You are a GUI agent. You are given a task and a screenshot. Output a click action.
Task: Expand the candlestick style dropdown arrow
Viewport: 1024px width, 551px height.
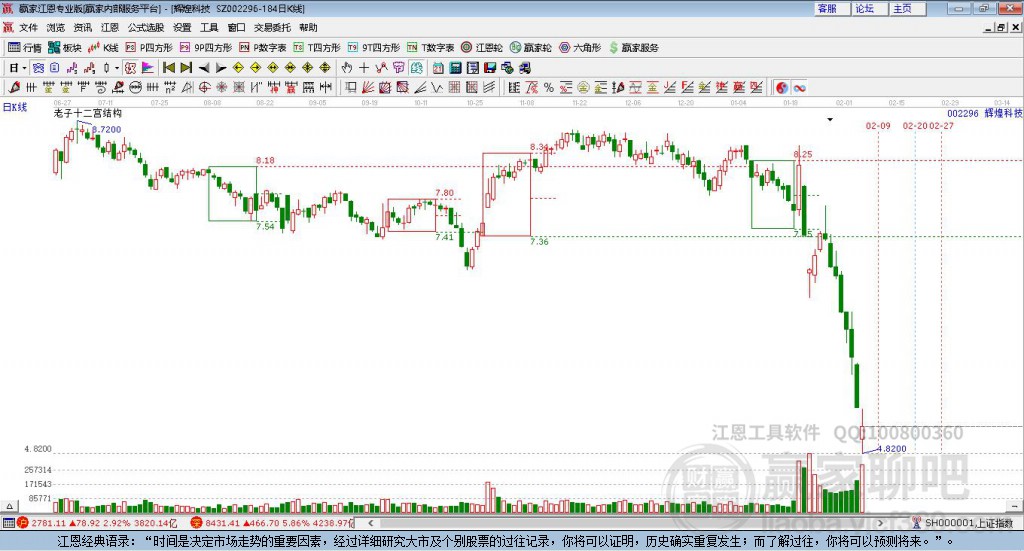(x=117, y=68)
